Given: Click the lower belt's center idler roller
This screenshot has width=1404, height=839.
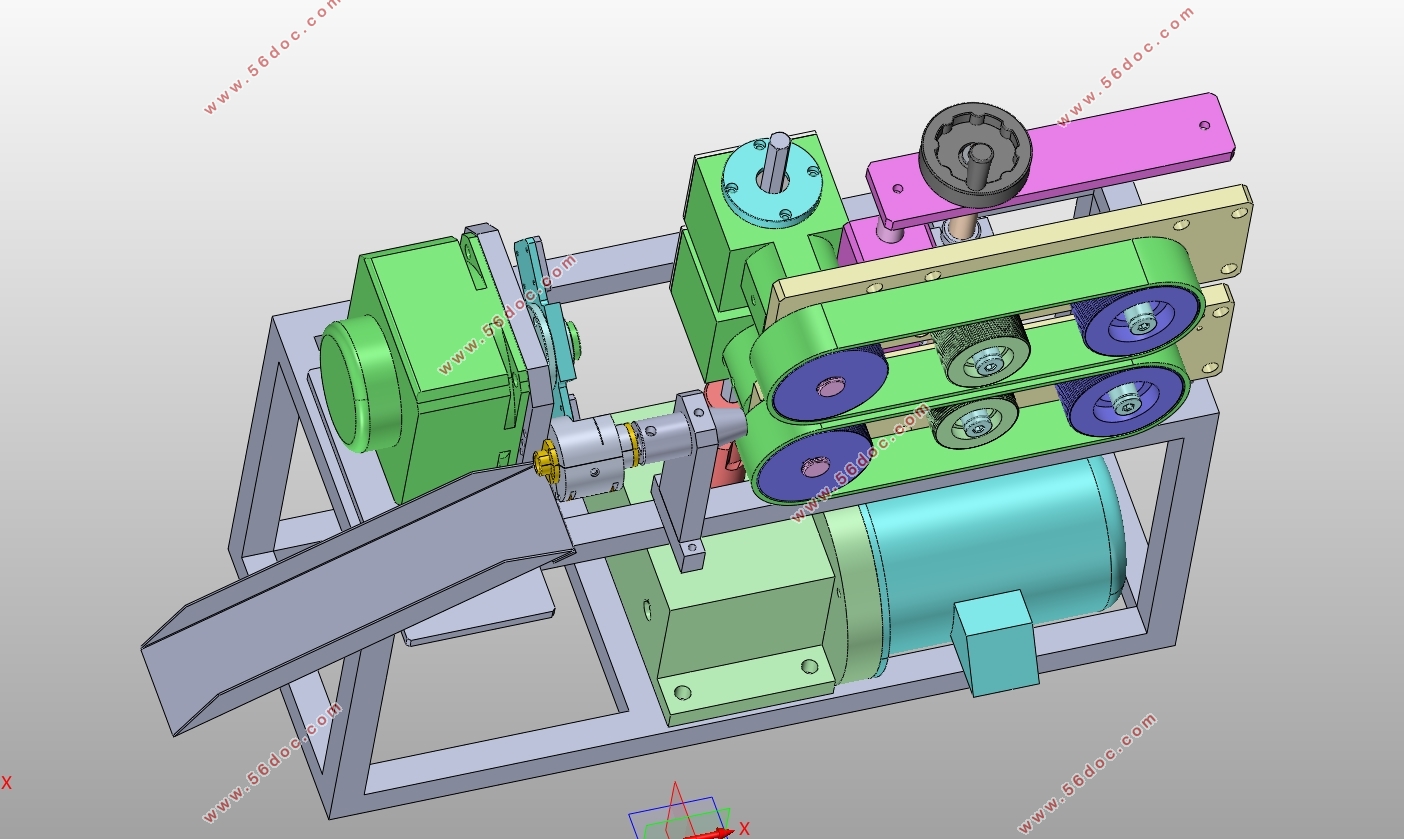Looking at the screenshot, I should click(x=974, y=425).
